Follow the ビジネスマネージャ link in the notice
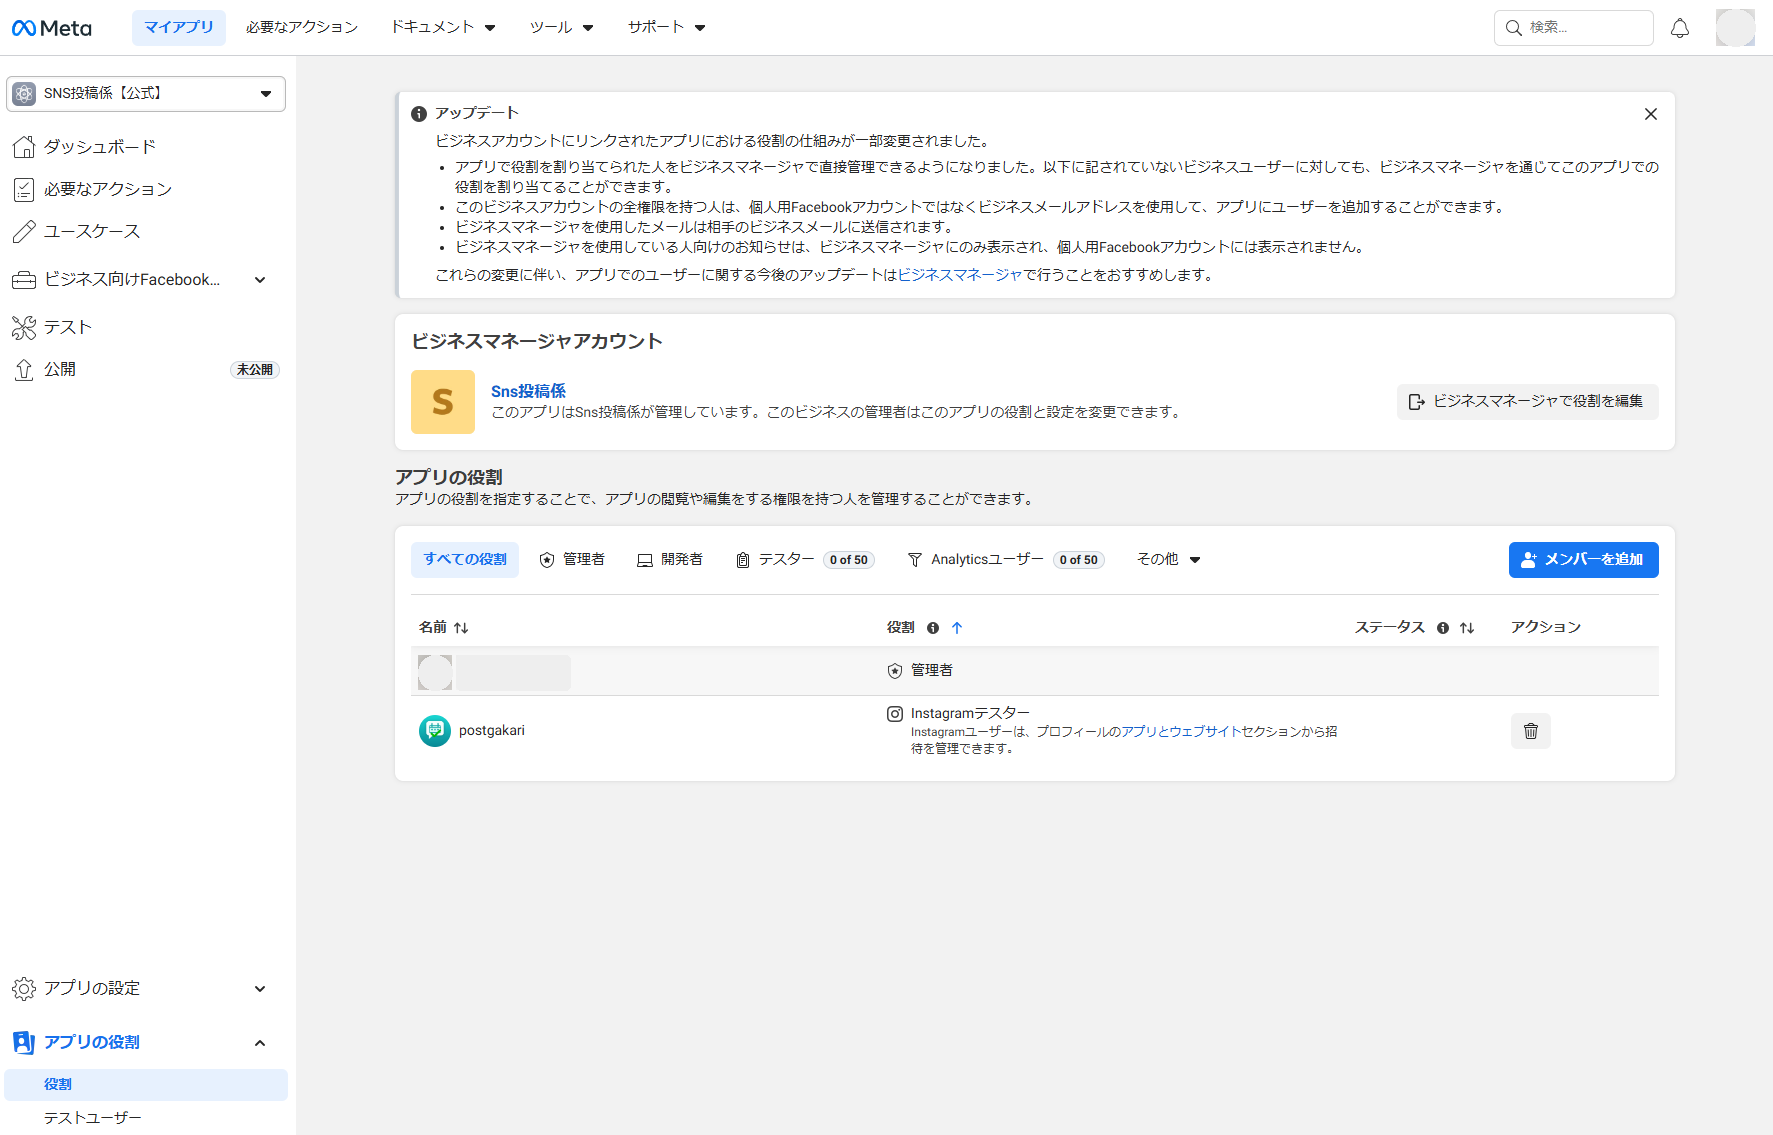1773x1135 pixels. [x=960, y=275]
